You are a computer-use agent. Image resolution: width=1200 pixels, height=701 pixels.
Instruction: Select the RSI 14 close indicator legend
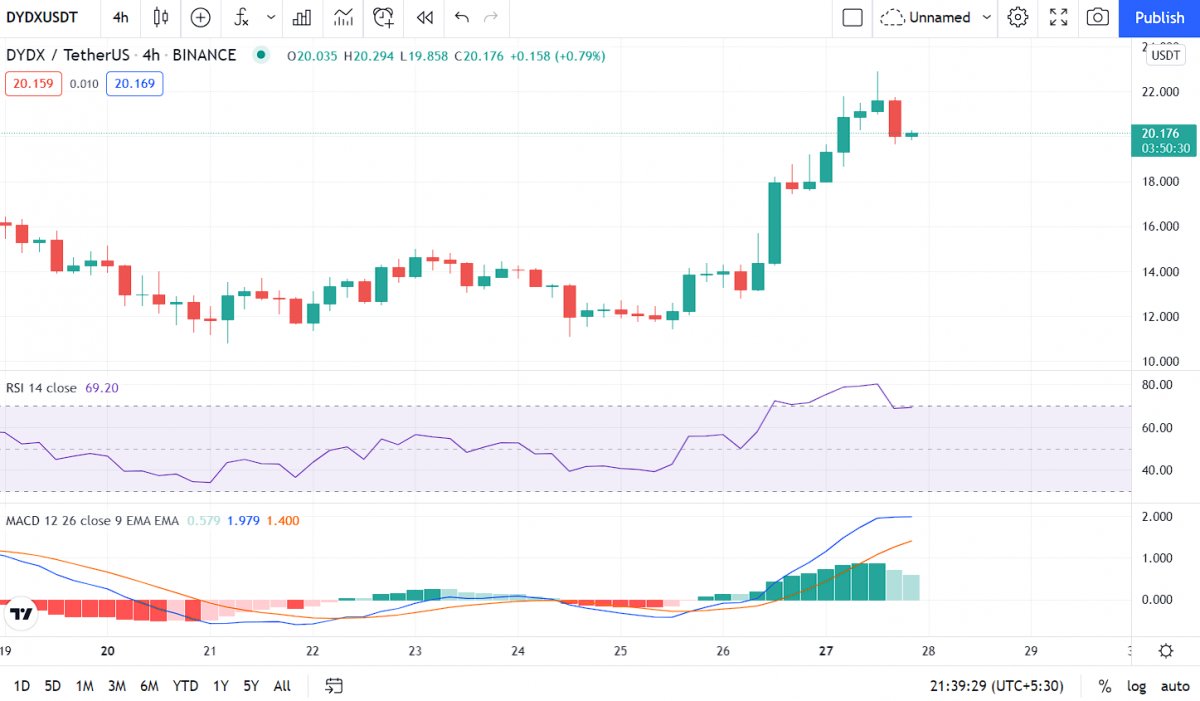41,388
